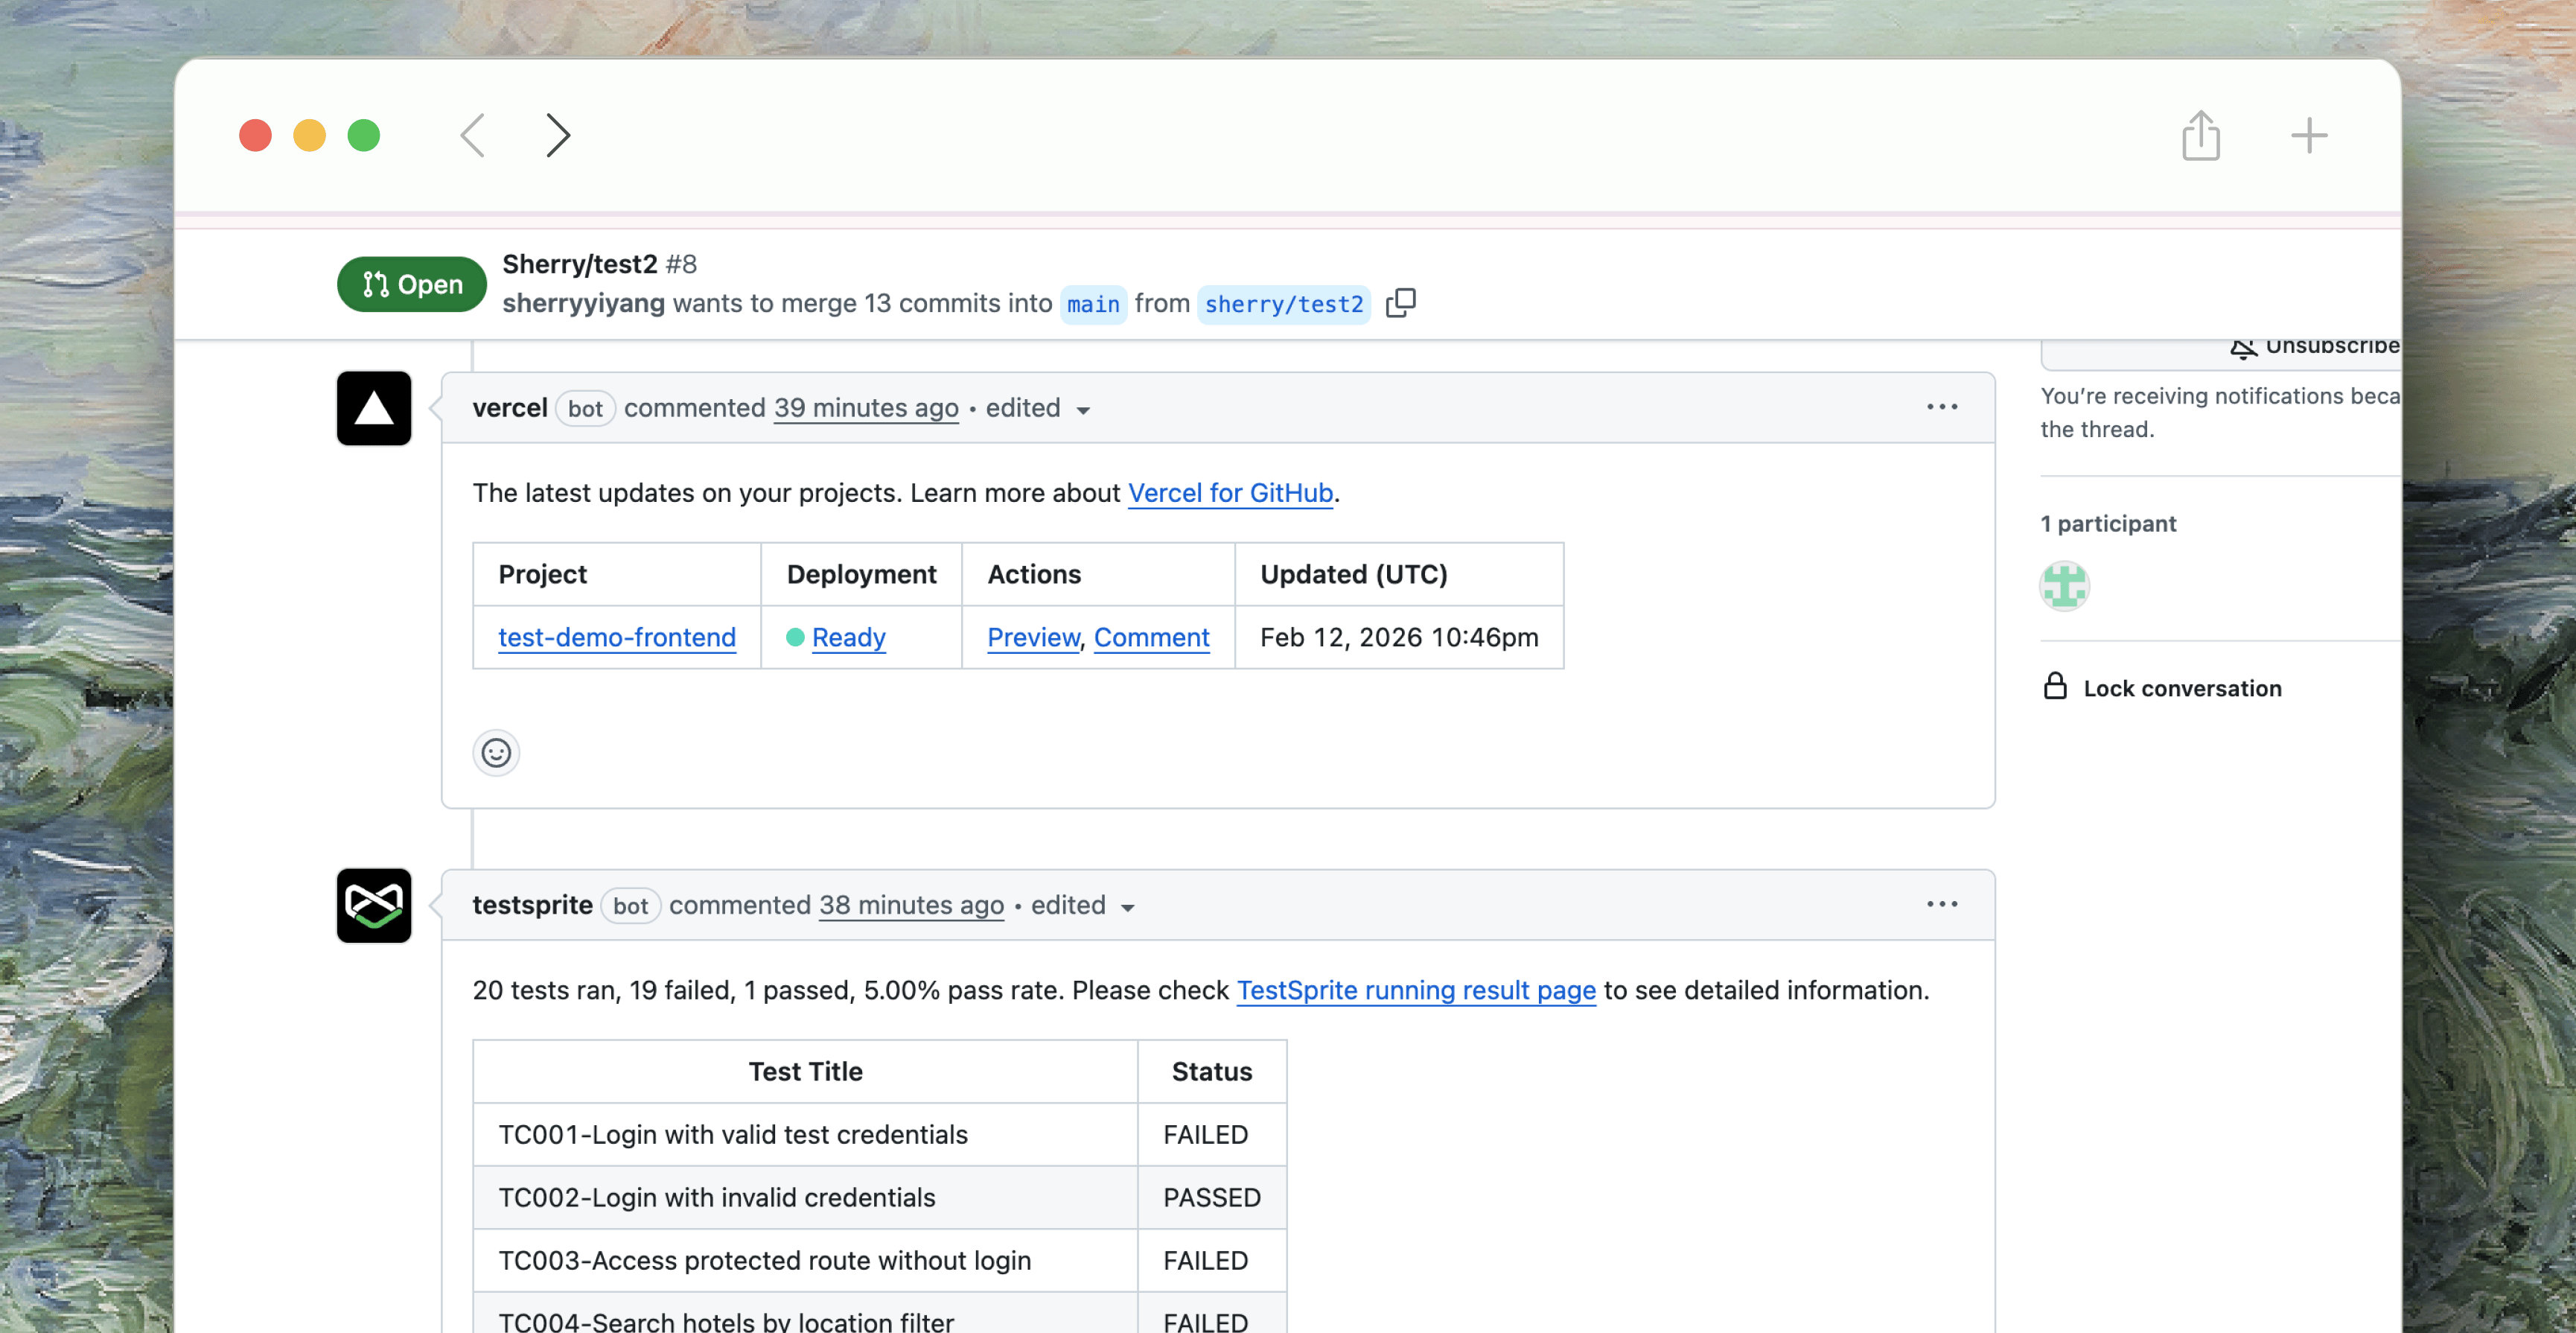
Task: Click TC002-Login with invalid credentials row
Action: 880,1197
